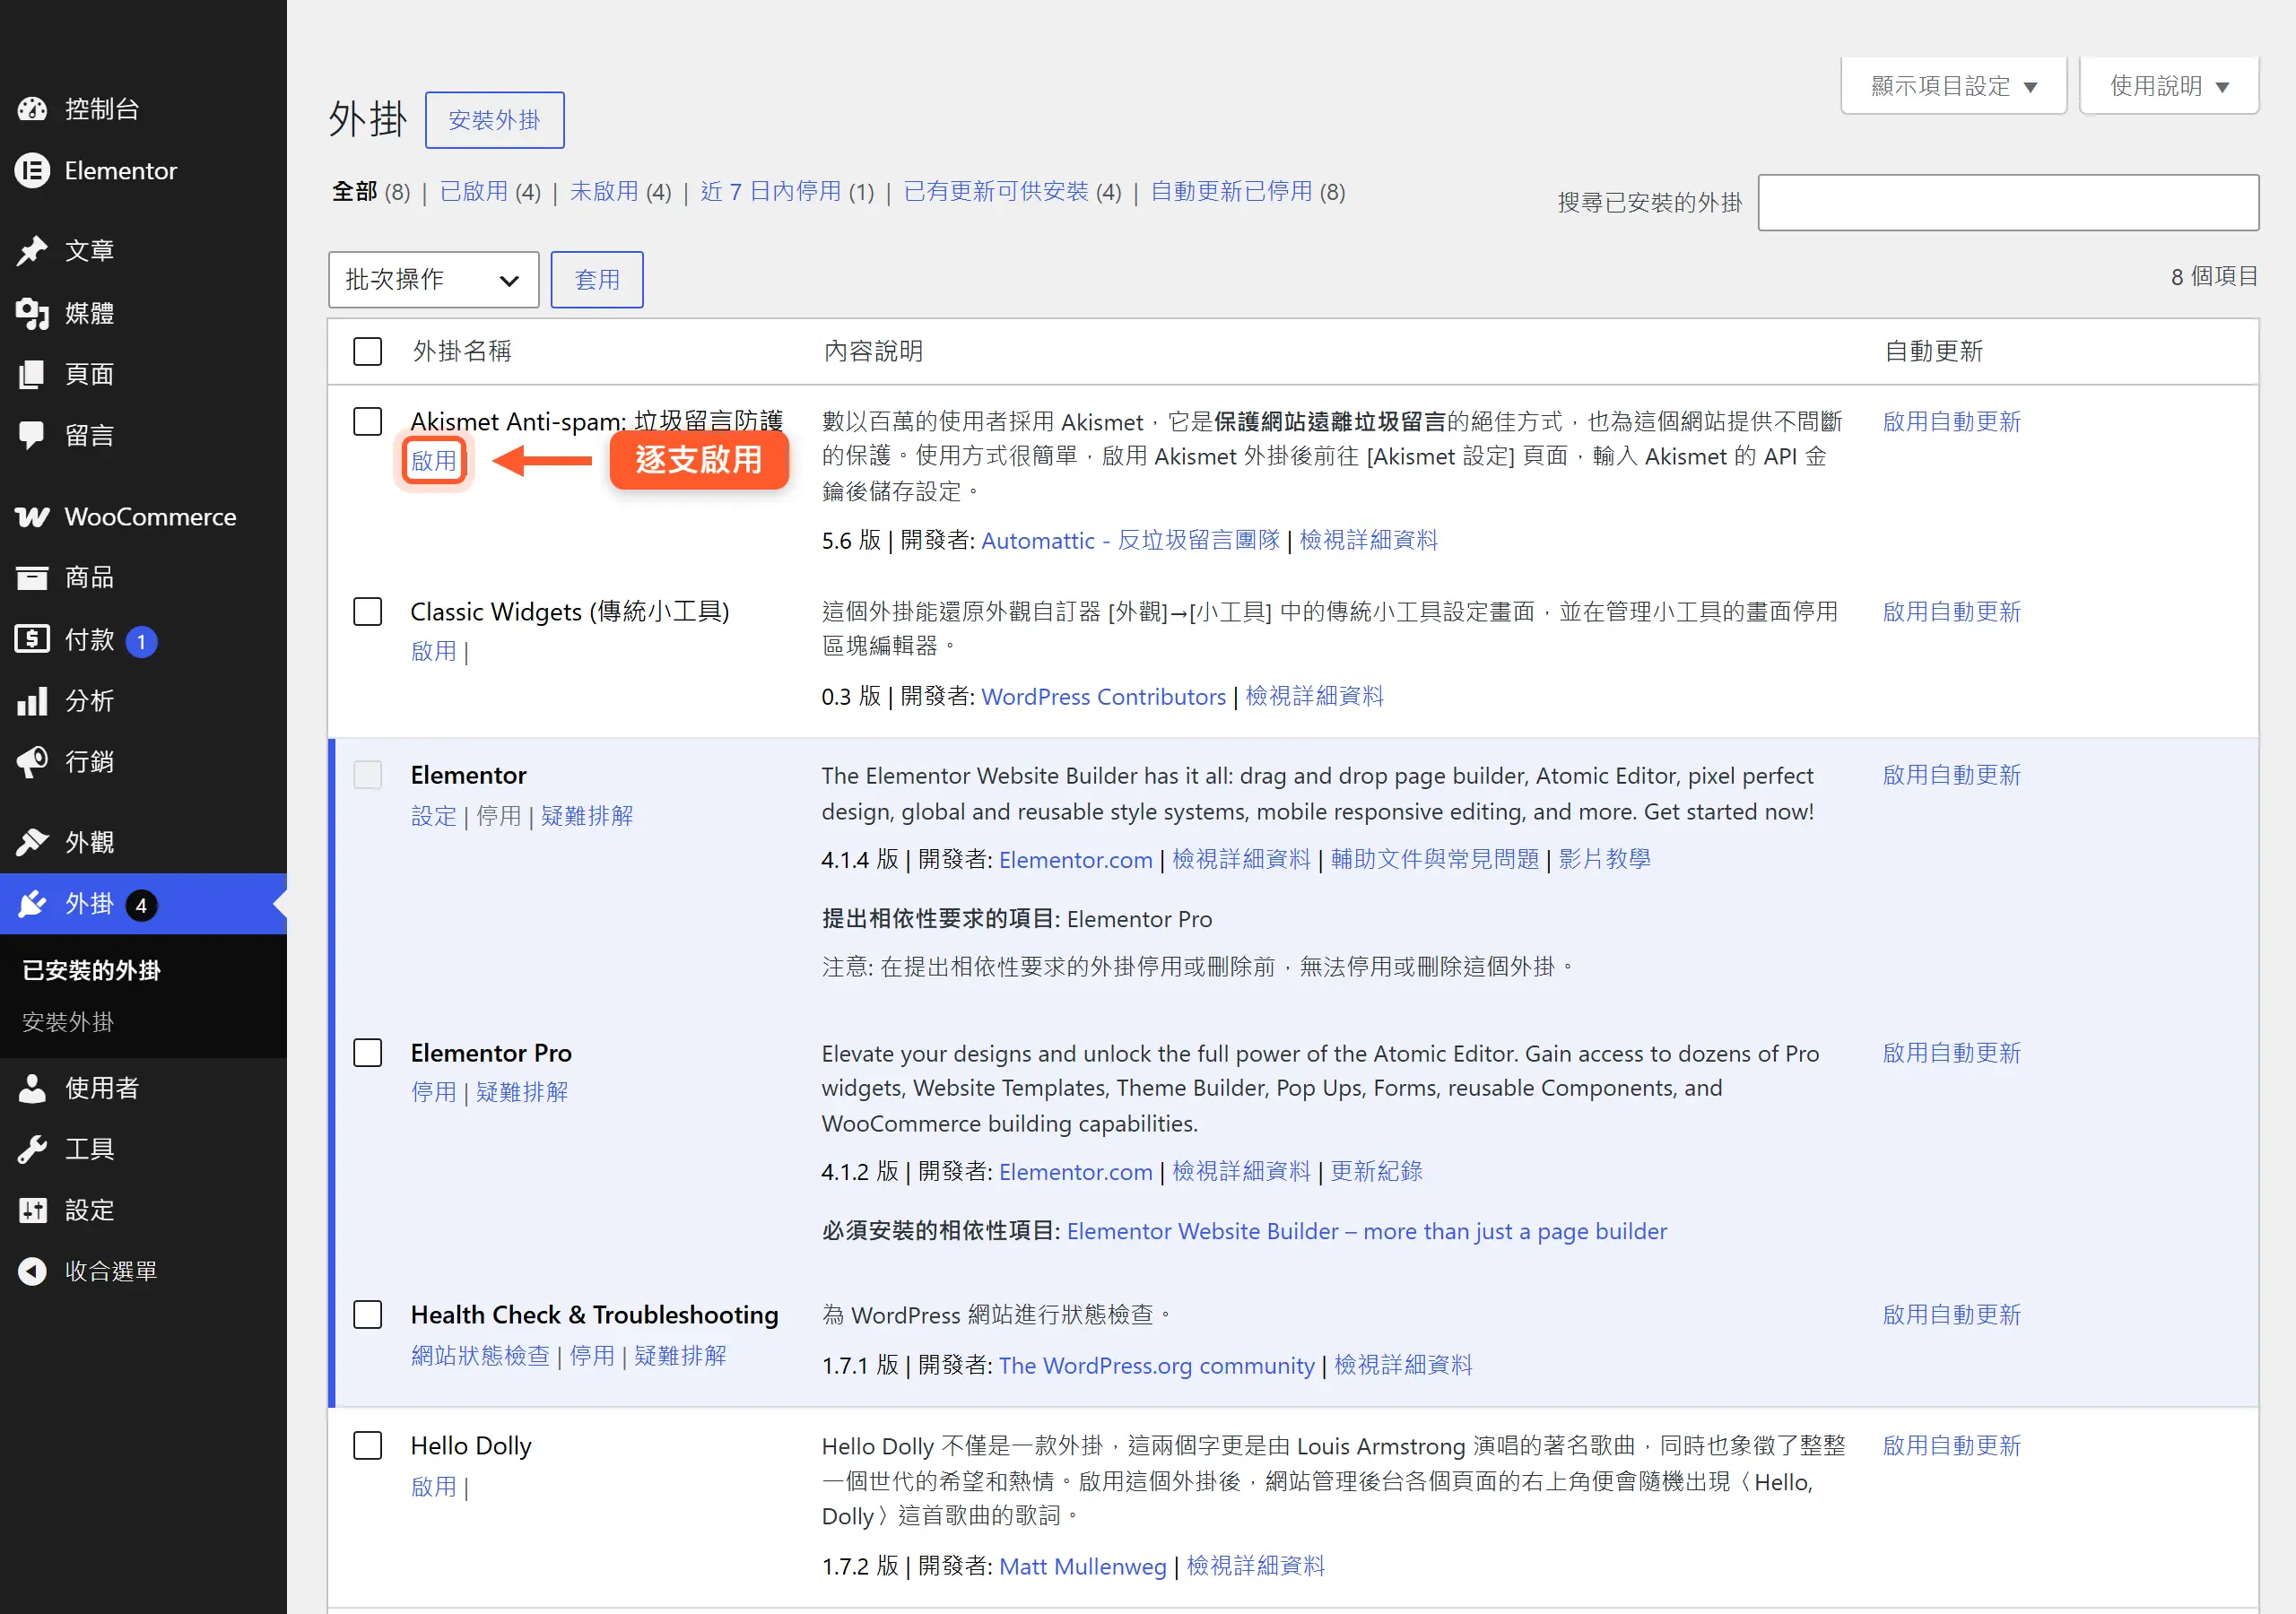Check the Health Check & Troubleshooting checkbox
2296x1614 pixels.
point(368,1314)
